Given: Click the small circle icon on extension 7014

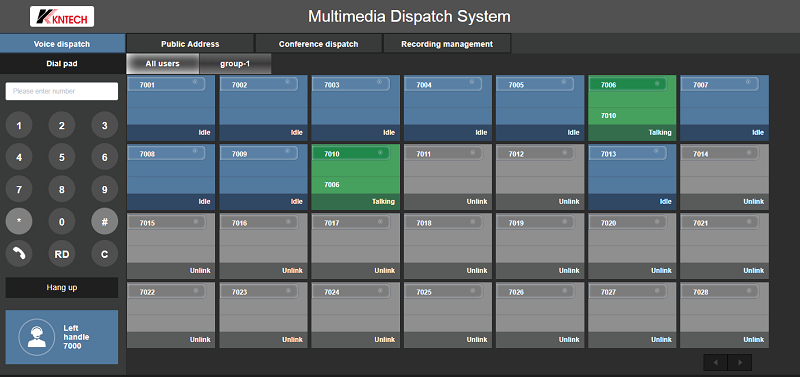Looking at the screenshot, I should pyautogui.click(x=749, y=152).
